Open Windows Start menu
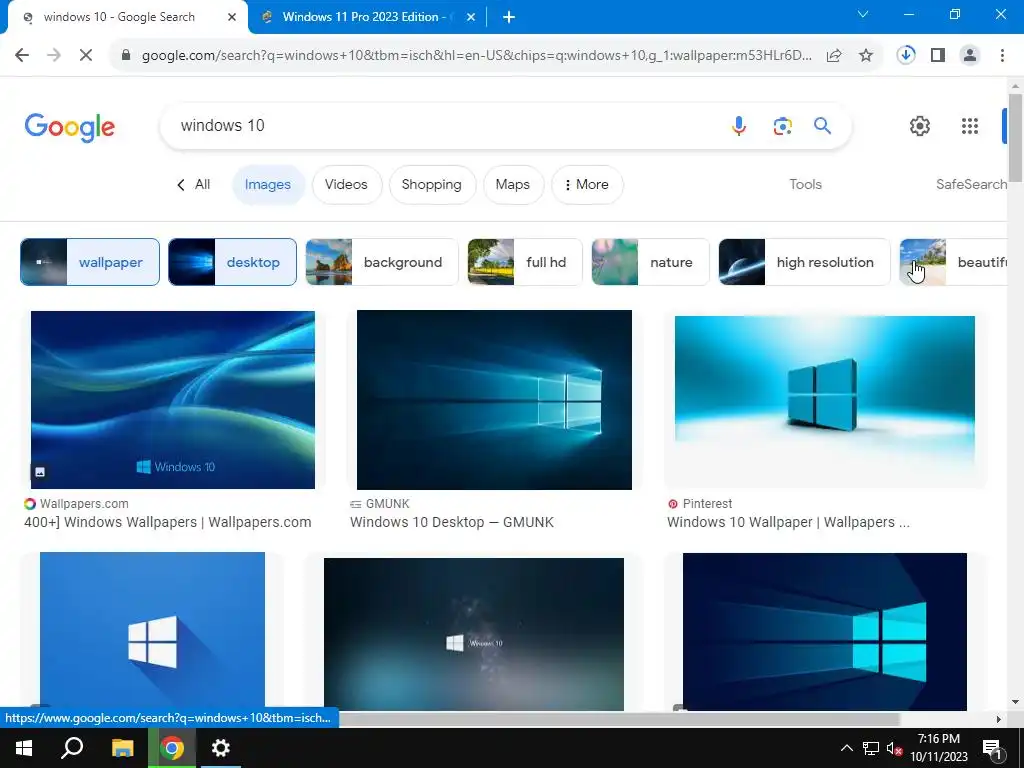 point(24,748)
